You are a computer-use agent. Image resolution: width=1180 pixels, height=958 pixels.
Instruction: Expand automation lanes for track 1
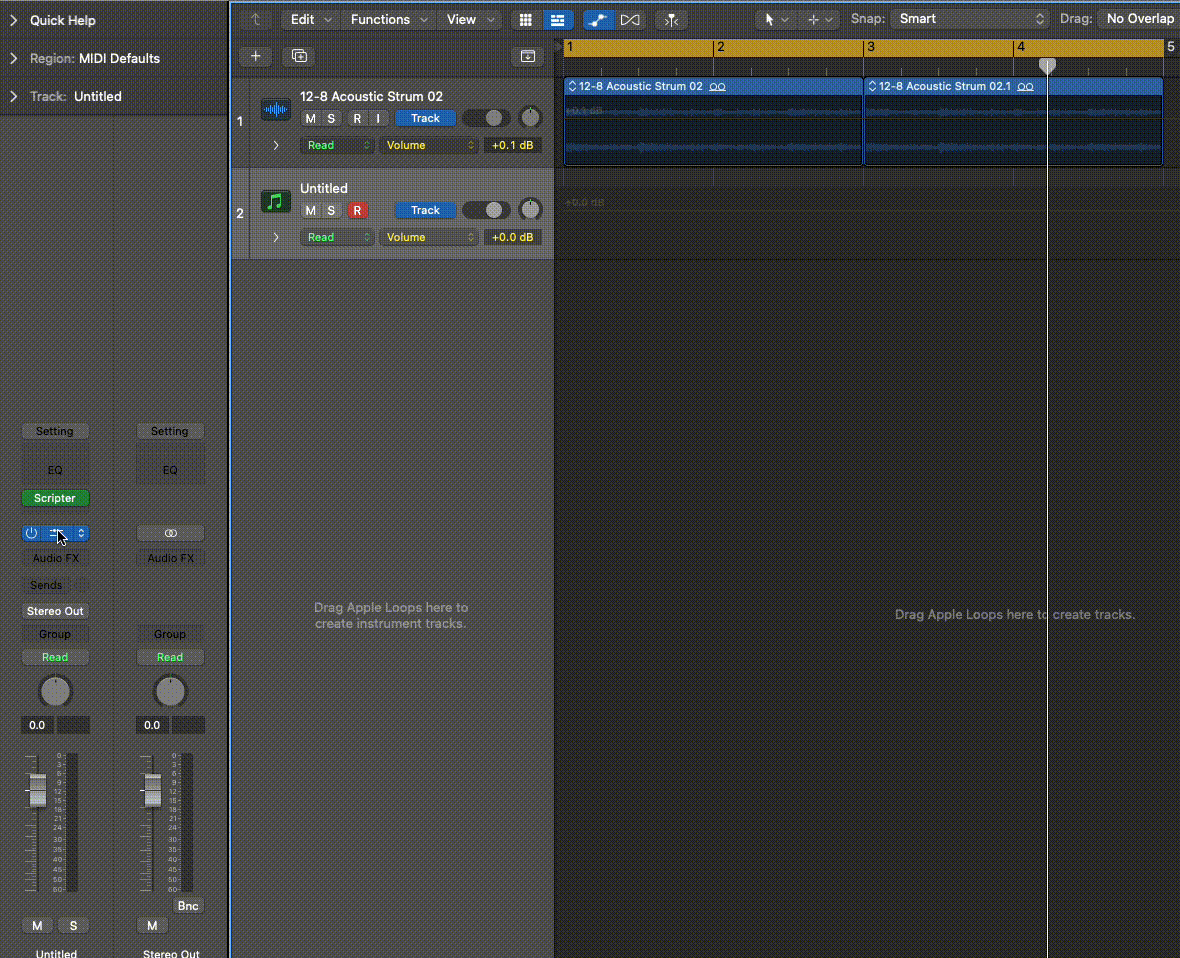tap(276, 145)
